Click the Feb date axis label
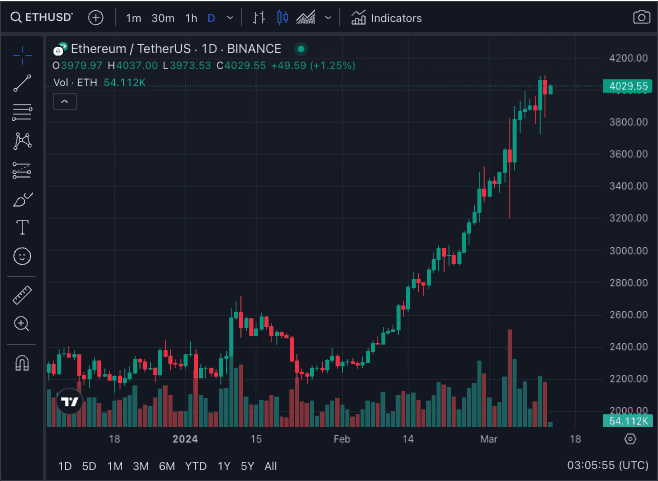The width and height of the screenshot is (658, 481). 342,439
